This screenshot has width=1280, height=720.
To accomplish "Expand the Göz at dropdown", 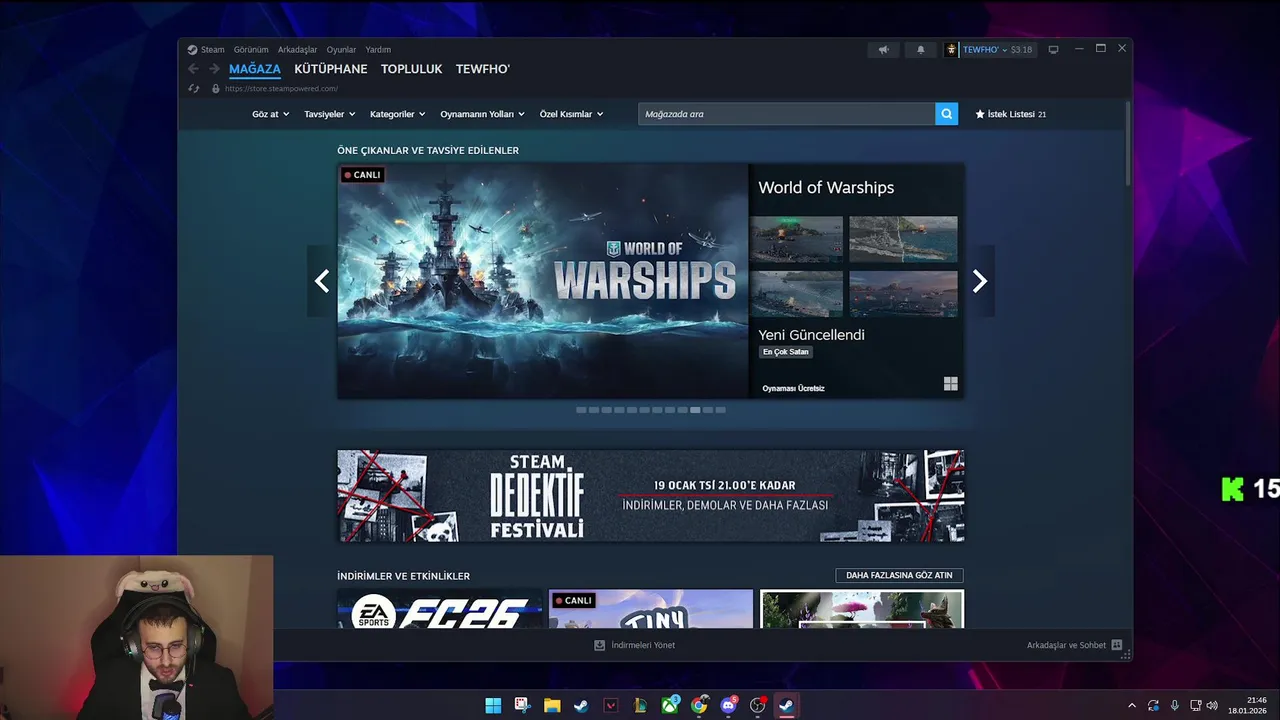I will 270,114.
